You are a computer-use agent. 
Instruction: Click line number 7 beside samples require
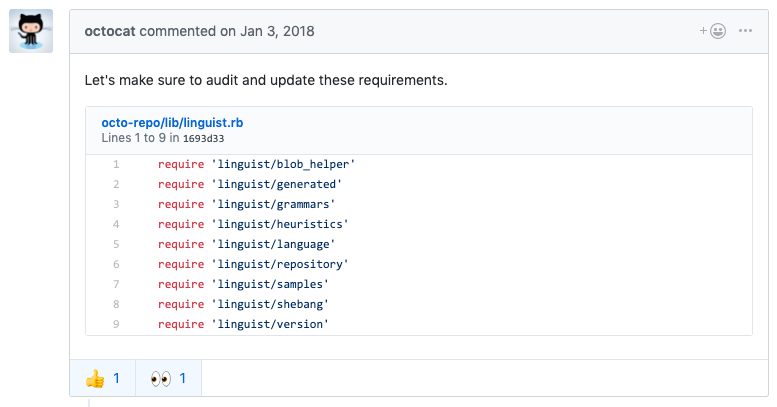tap(116, 284)
